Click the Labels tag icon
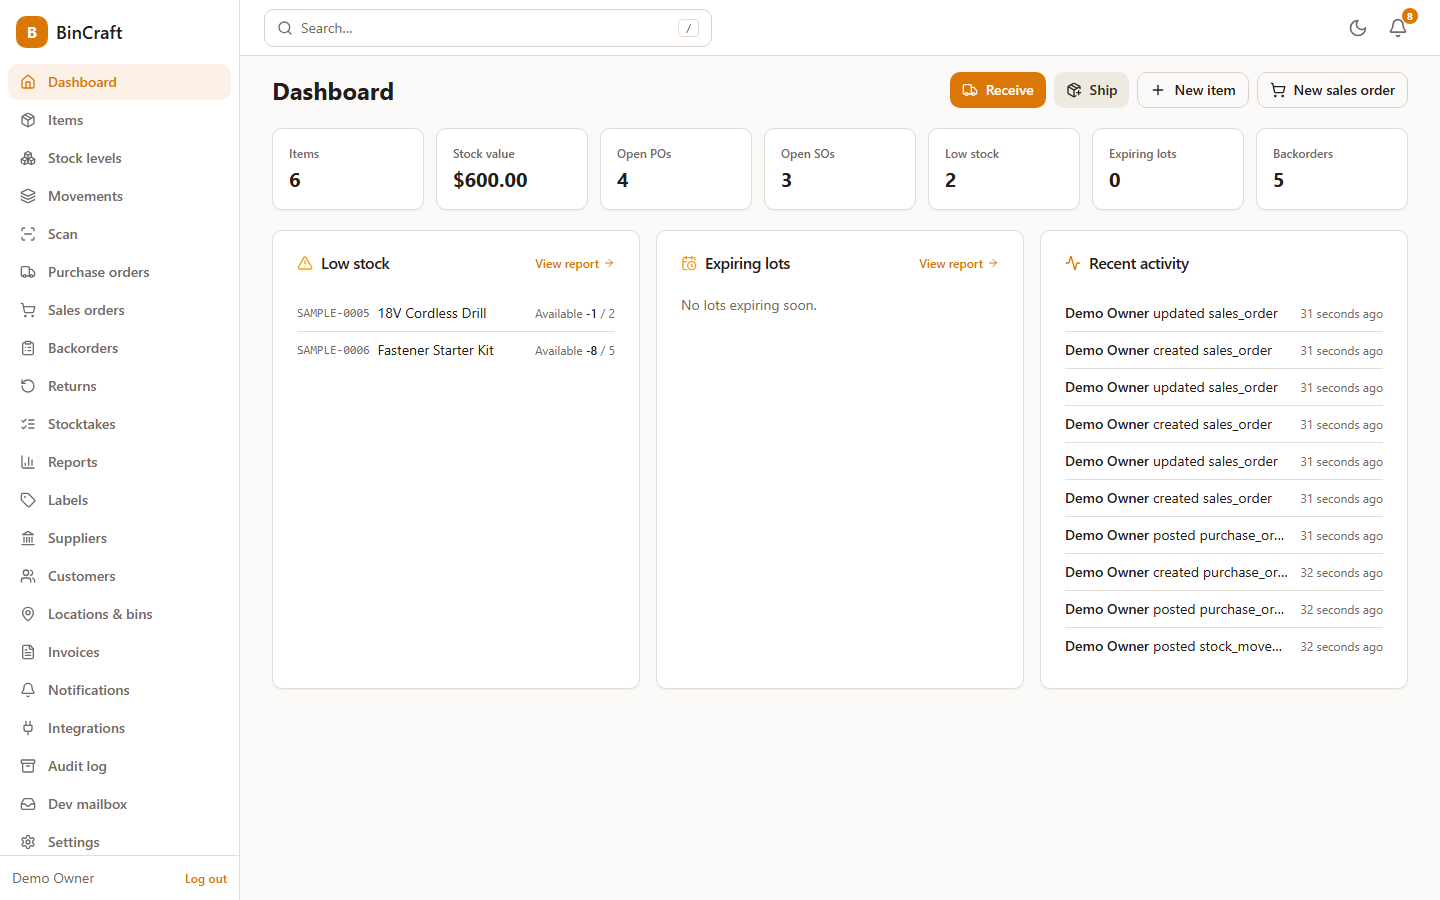The height and width of the screenshot is (900, 1440). (x=28, y=500)
